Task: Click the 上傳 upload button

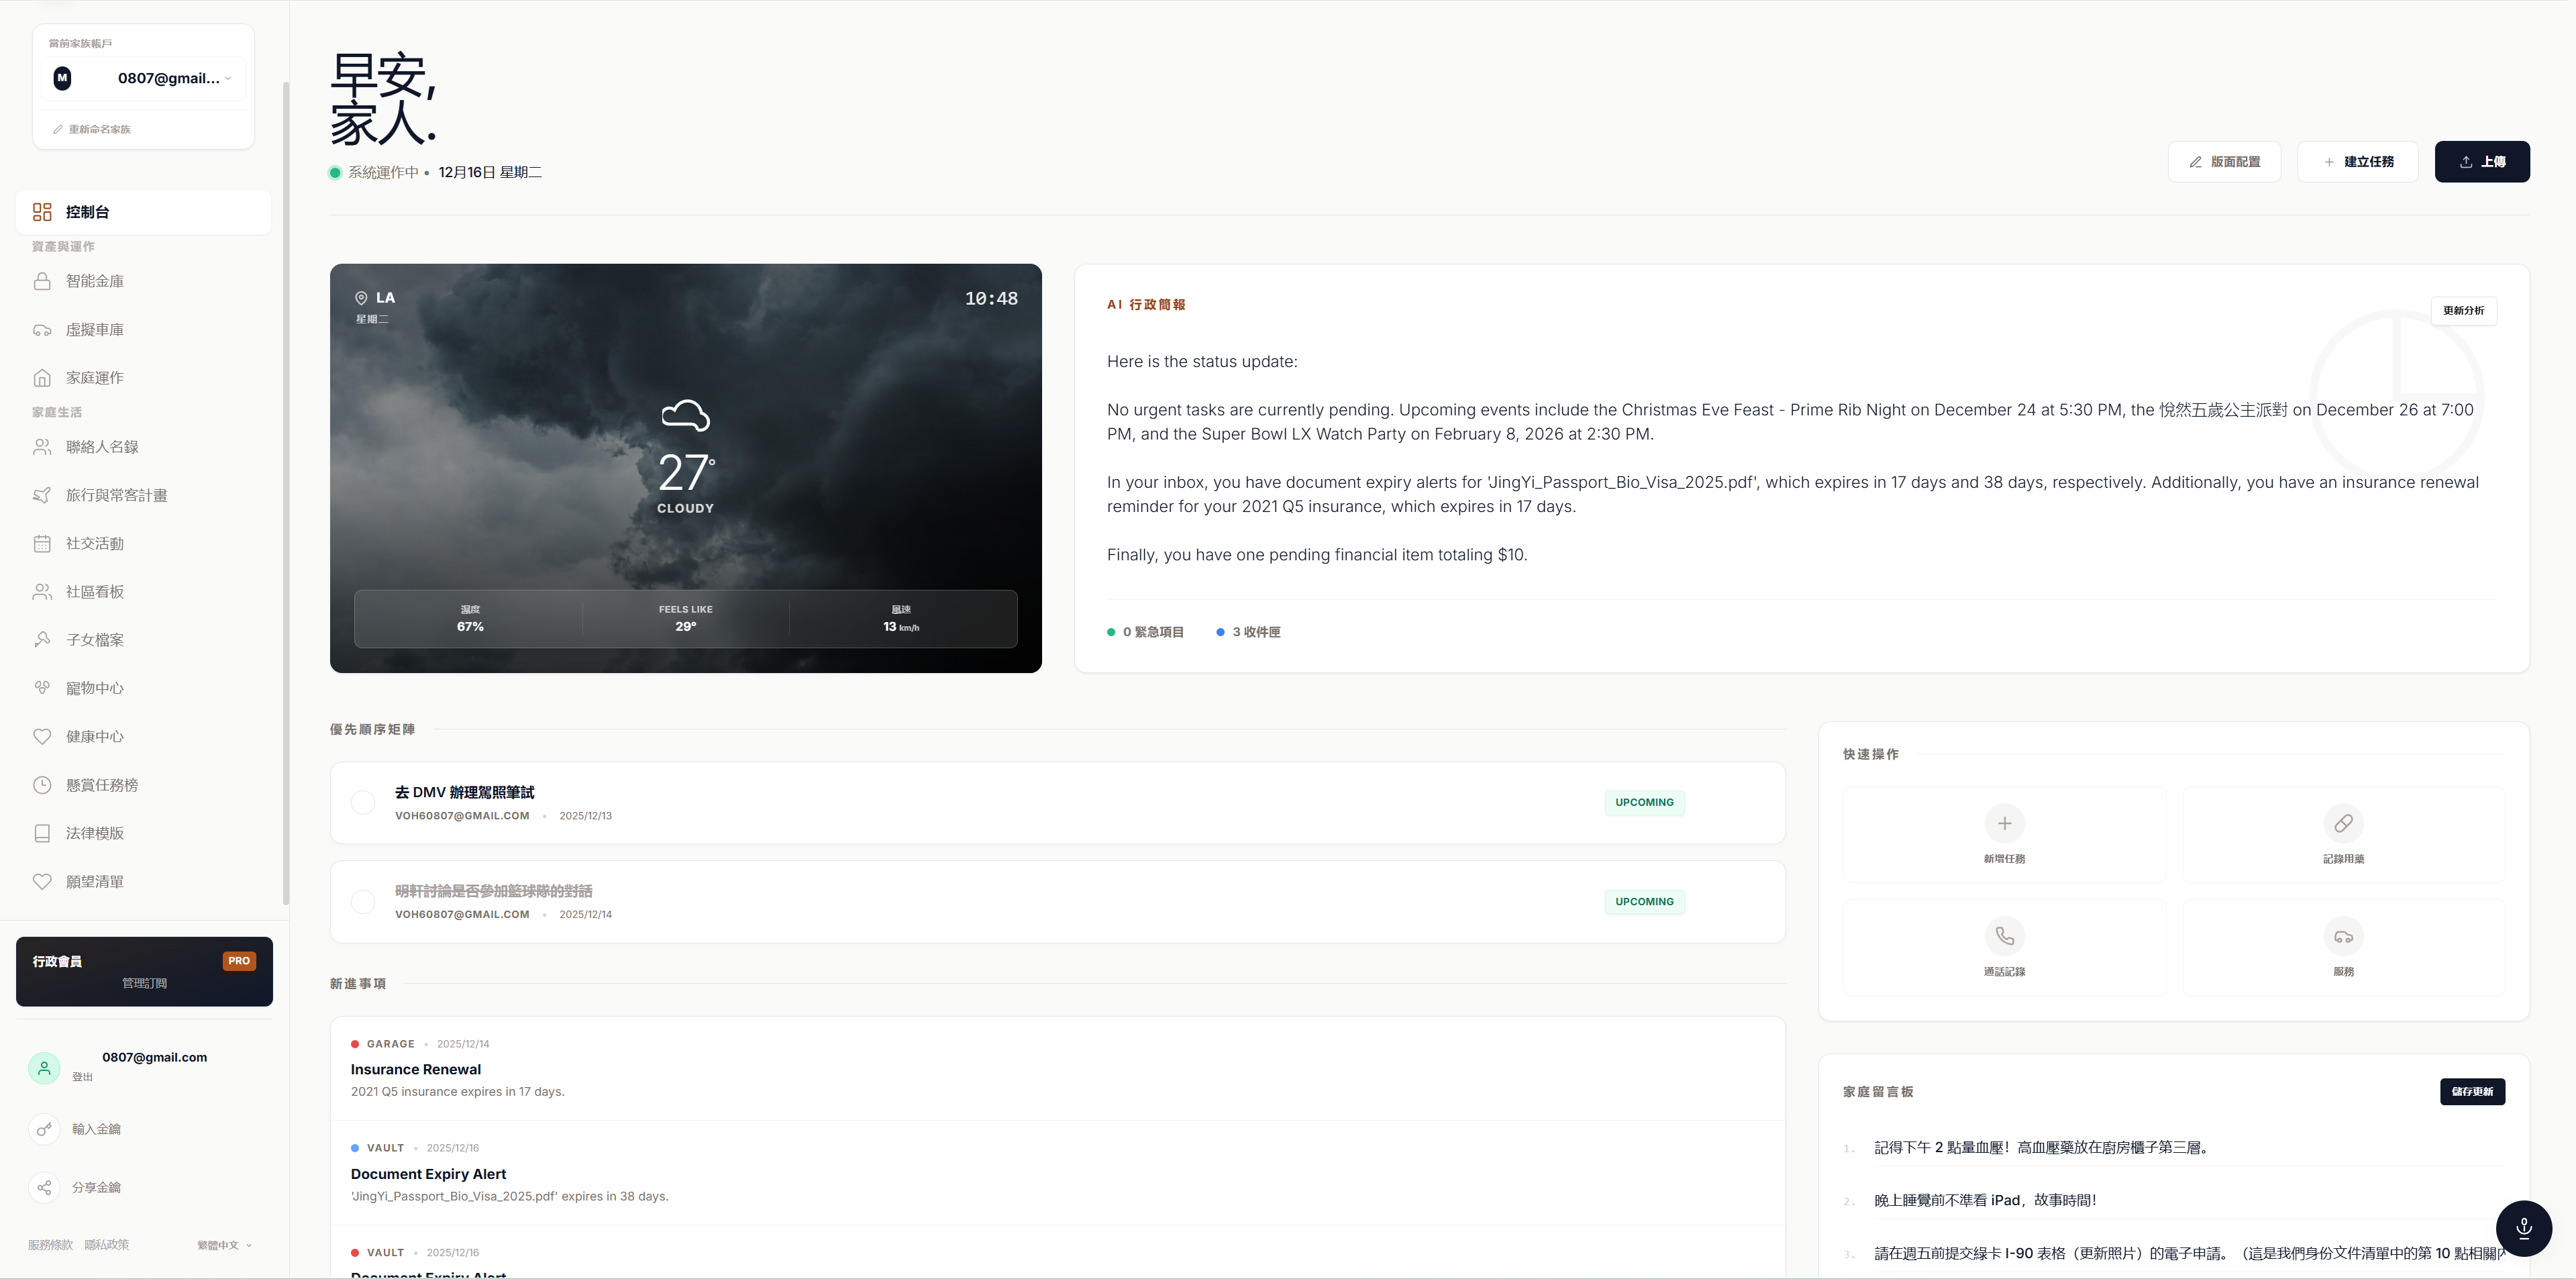Action: (2482, 161)
